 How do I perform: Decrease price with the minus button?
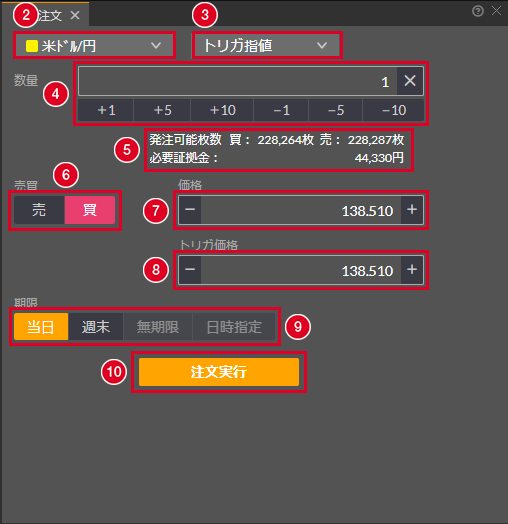190,210
